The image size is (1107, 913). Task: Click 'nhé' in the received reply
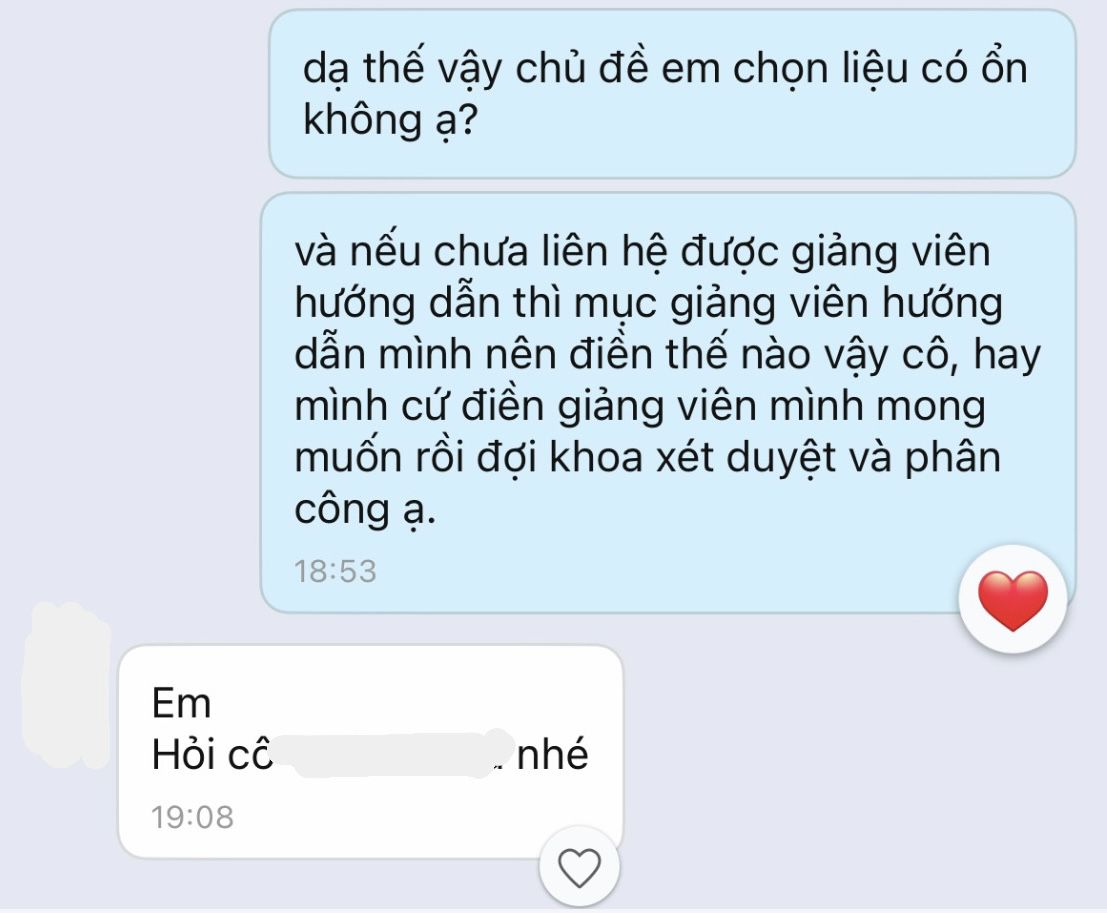coord(552,754)
